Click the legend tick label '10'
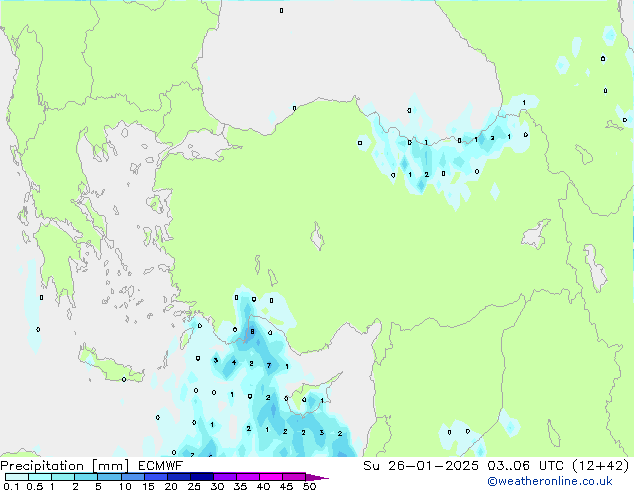This screenshot has height=490, width=634. click(x=125, y=486)
